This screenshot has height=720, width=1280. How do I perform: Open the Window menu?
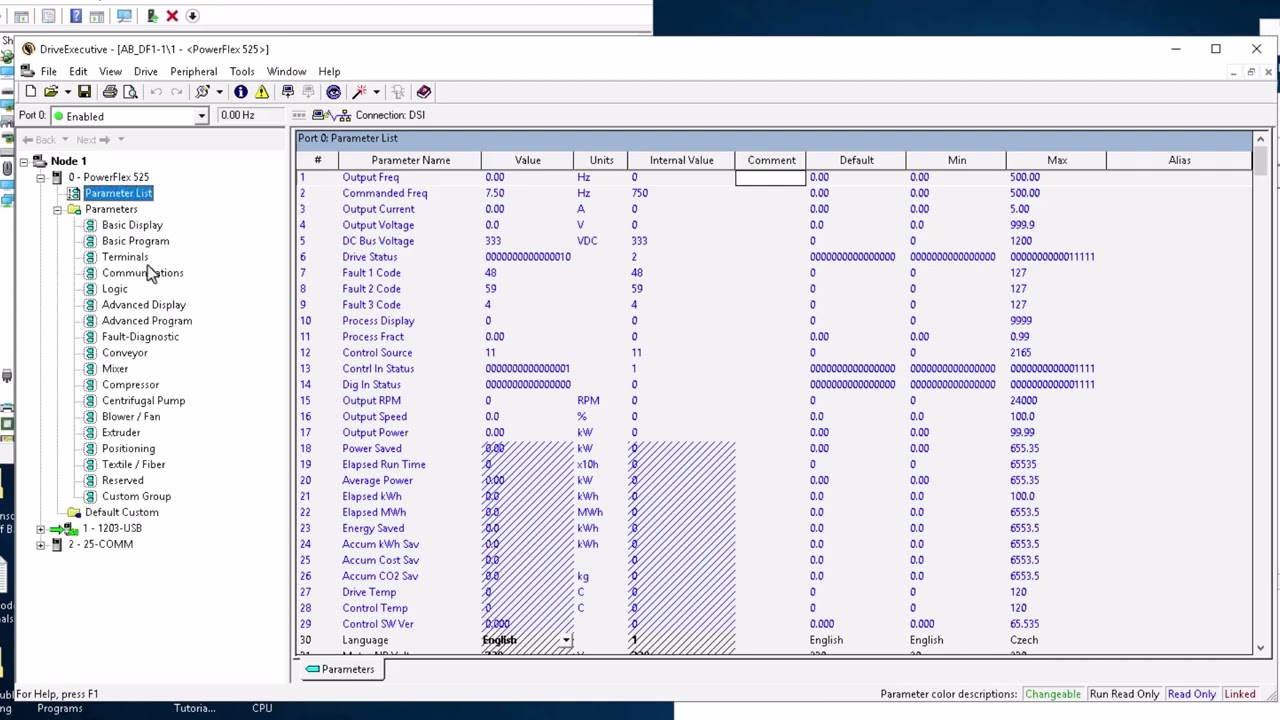[286, 71]
